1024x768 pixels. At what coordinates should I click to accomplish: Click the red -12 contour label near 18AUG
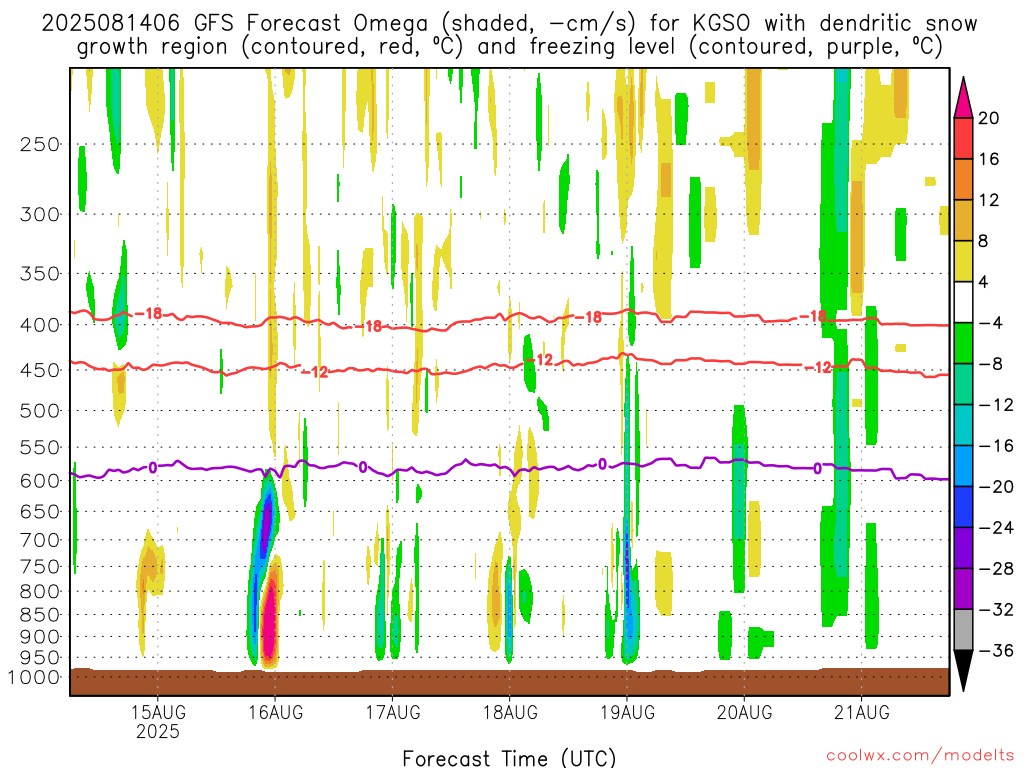[540, 360]
